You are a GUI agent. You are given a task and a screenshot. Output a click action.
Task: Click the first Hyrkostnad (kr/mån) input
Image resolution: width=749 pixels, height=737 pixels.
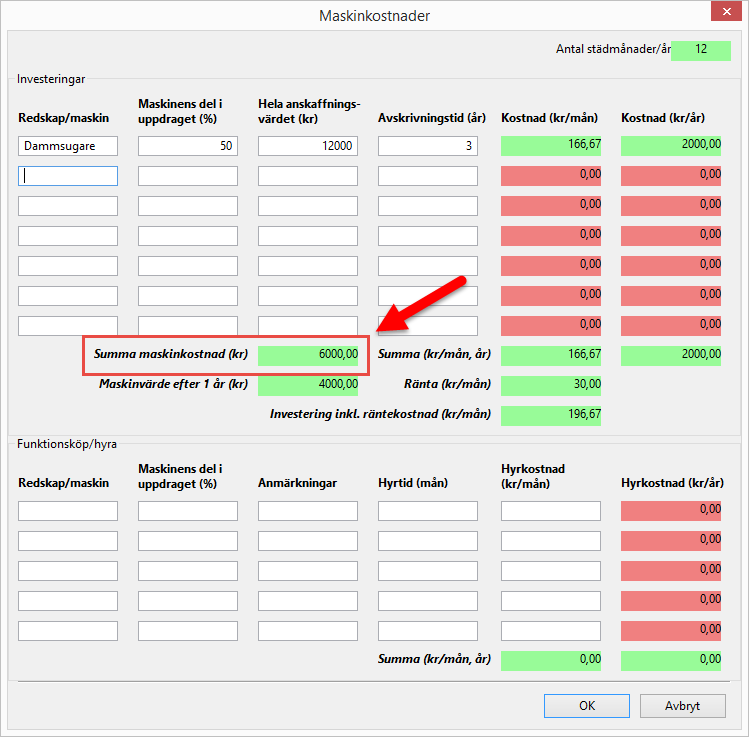(x=551, y=511)
